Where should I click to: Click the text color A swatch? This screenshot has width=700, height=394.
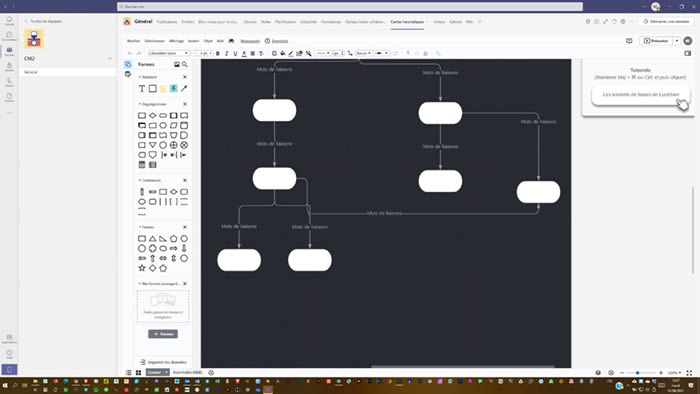click(x=244, y=54)
